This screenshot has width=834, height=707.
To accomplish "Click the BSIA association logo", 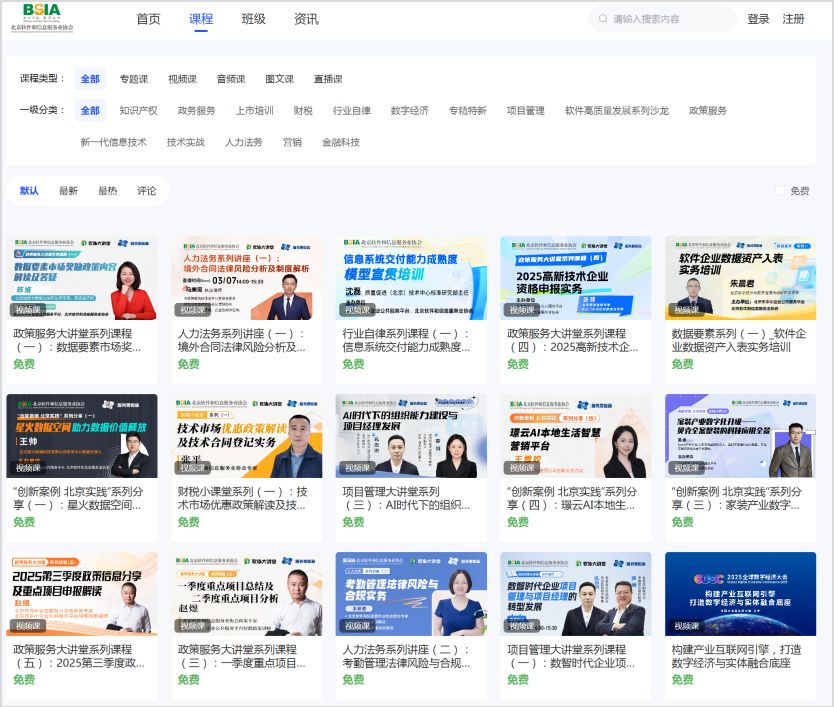I will coord(42,17).
